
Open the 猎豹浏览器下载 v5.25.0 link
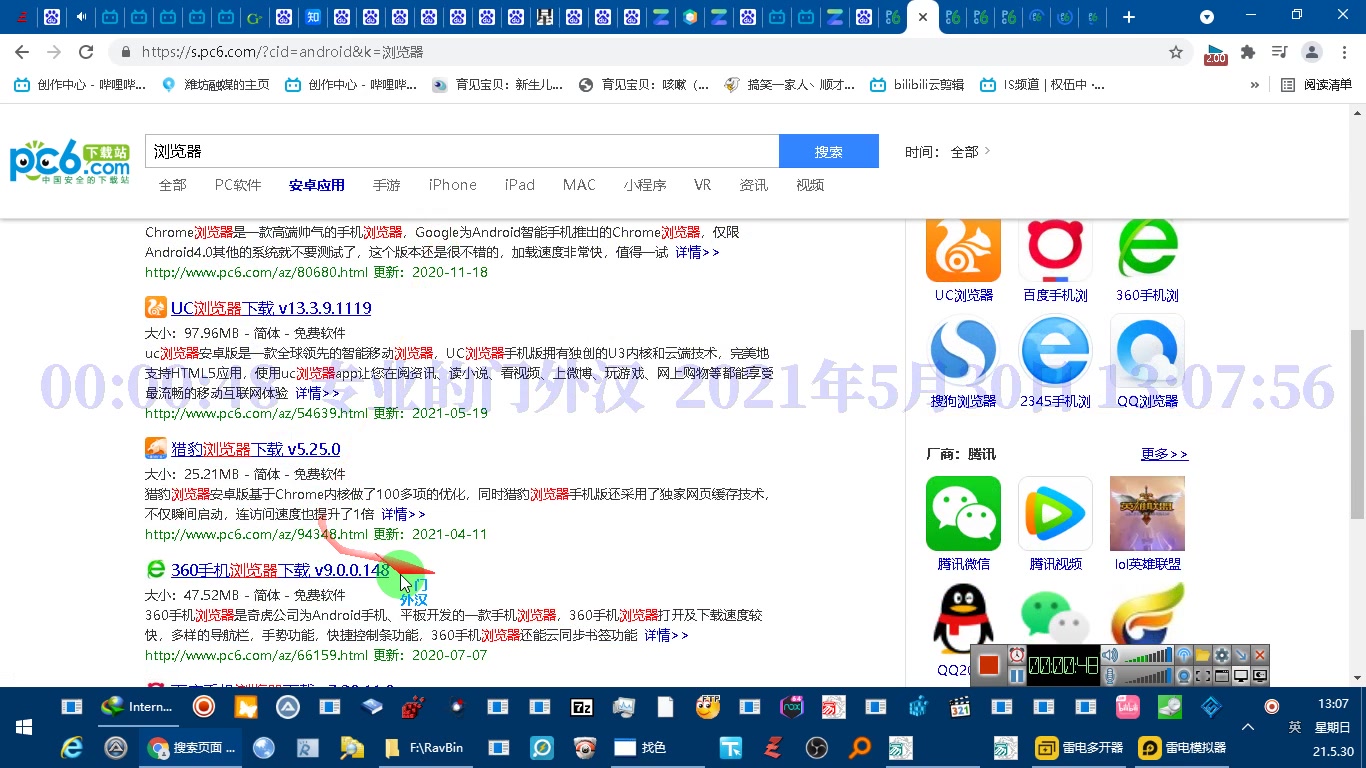(256, 449)
